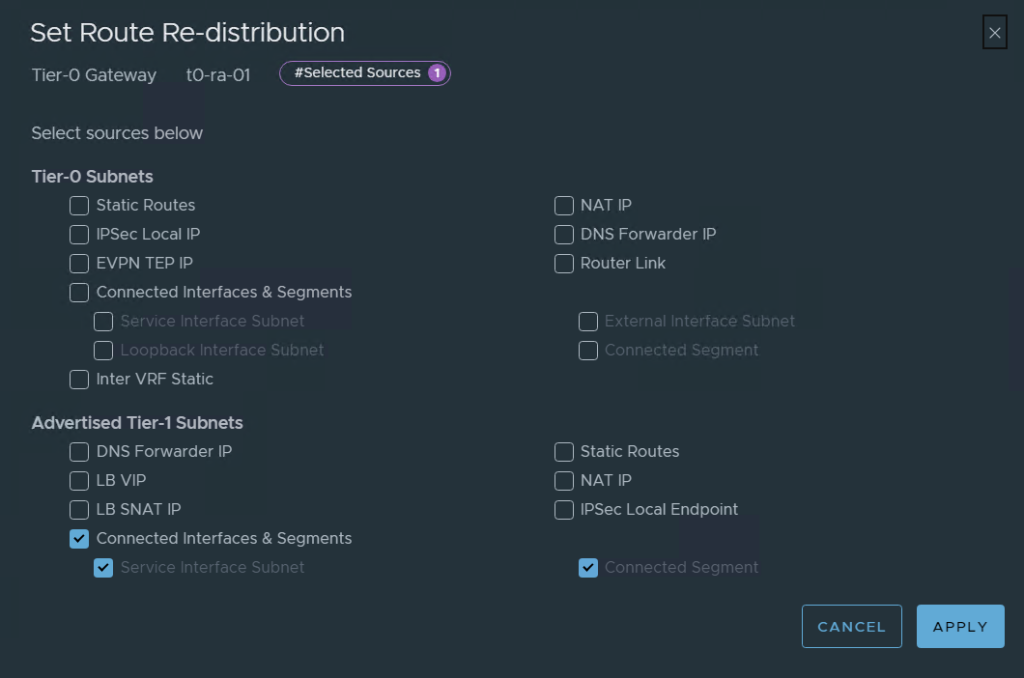Check the LB VIP checkbox
The width and height of the screenshot is (1024, 678).
pyautogui.click(x=79, y=480)
